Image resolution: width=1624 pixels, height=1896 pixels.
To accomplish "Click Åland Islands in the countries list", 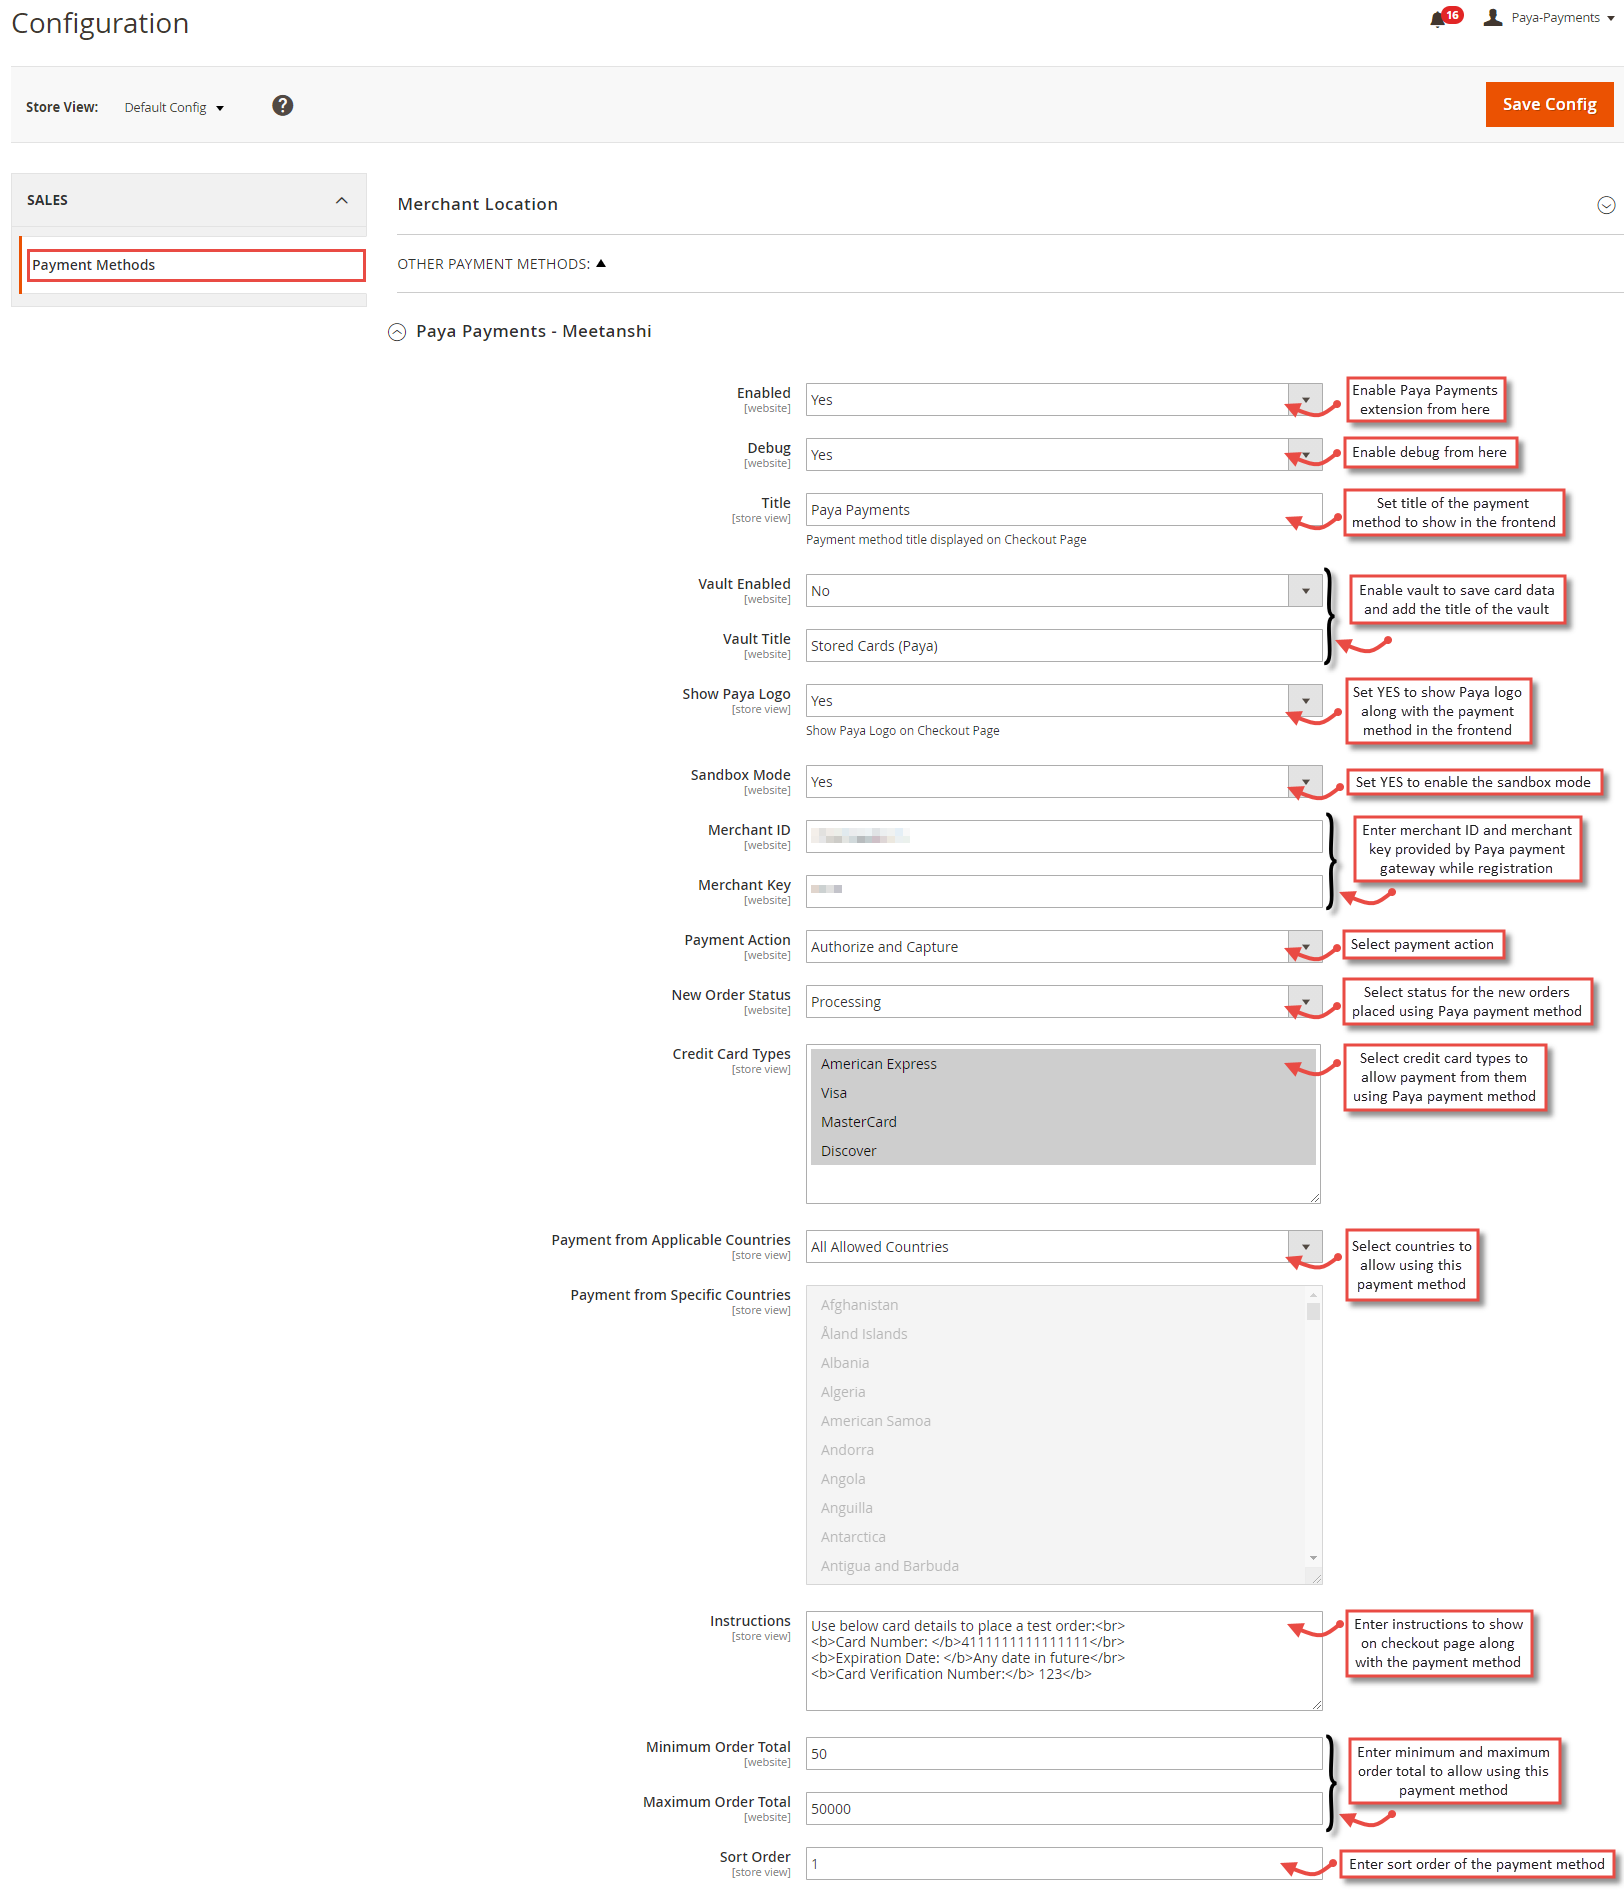I will click(x=1057, y=1334).
